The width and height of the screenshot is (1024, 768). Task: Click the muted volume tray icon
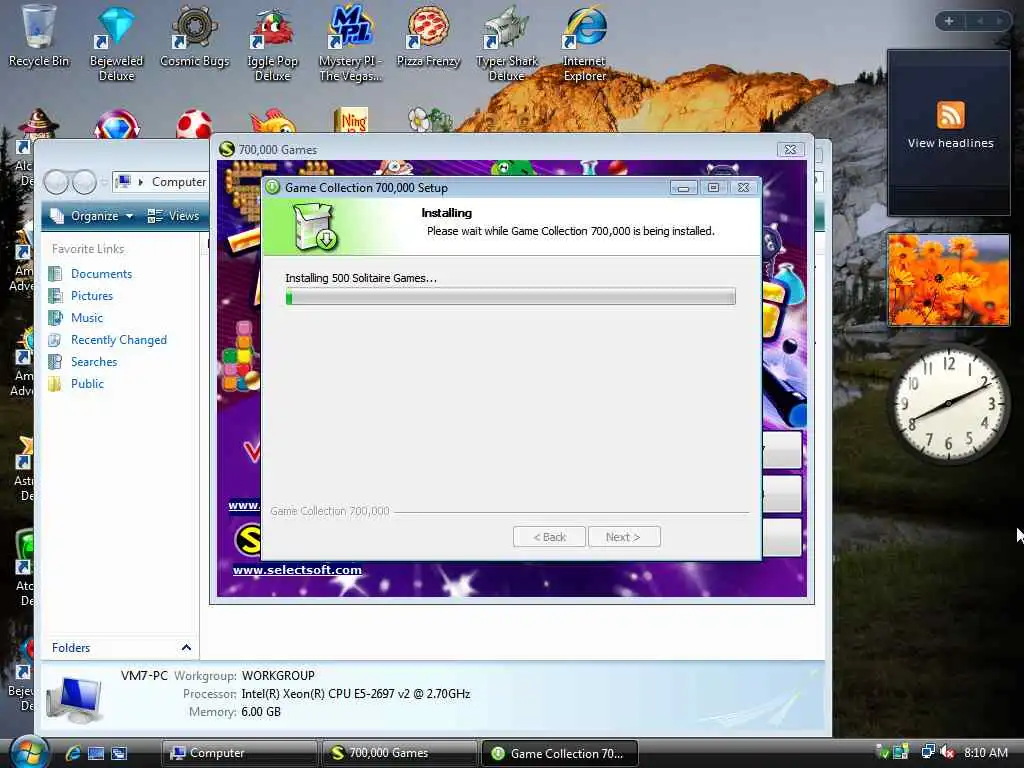pyautogui.click(x=947, y=752)
